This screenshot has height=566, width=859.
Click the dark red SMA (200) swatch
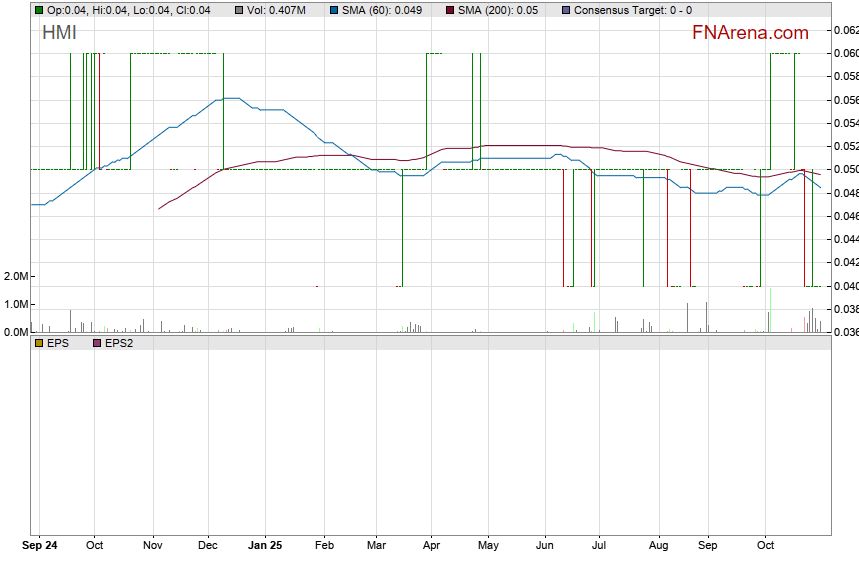tap(449, 10)
